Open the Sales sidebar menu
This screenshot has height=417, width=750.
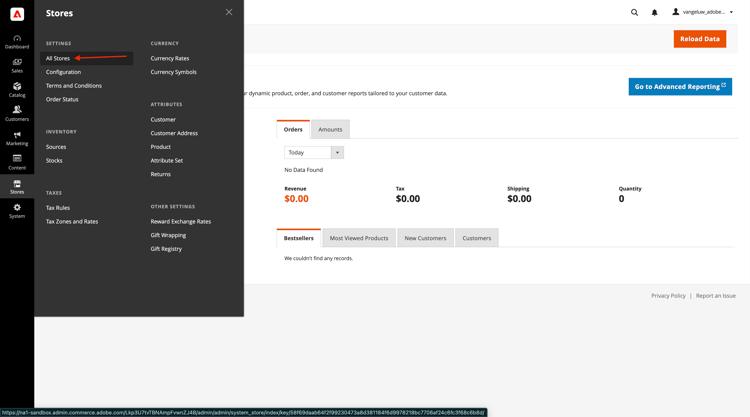17,66
